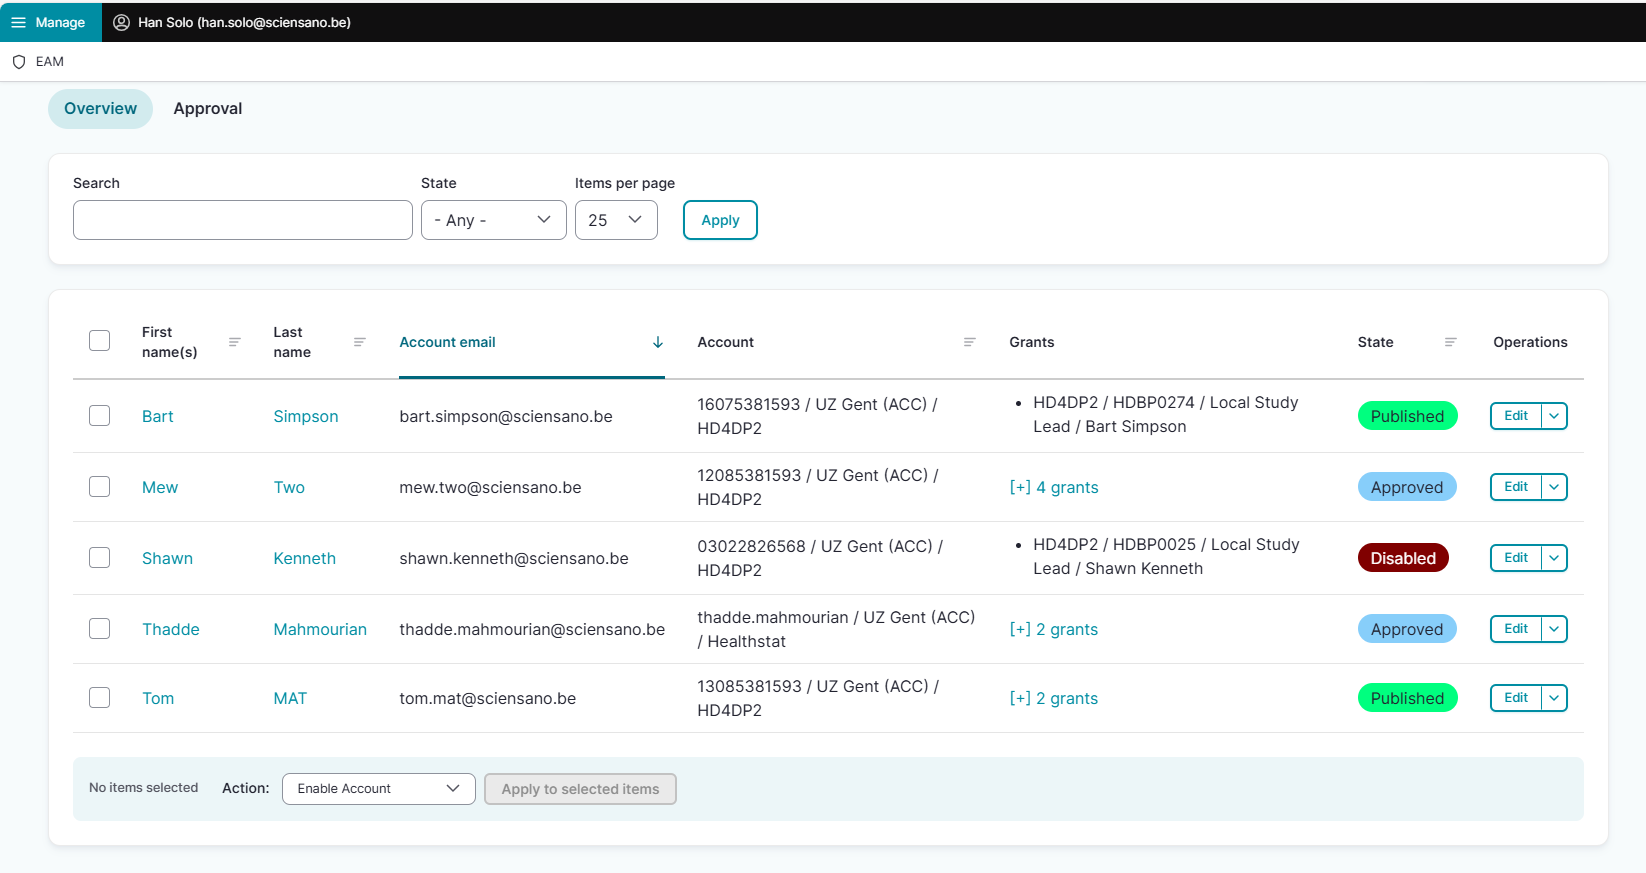Viewport: 1646px width, 873px height.
Task: Click the Account email descending arrow
Action: (658, 342)
